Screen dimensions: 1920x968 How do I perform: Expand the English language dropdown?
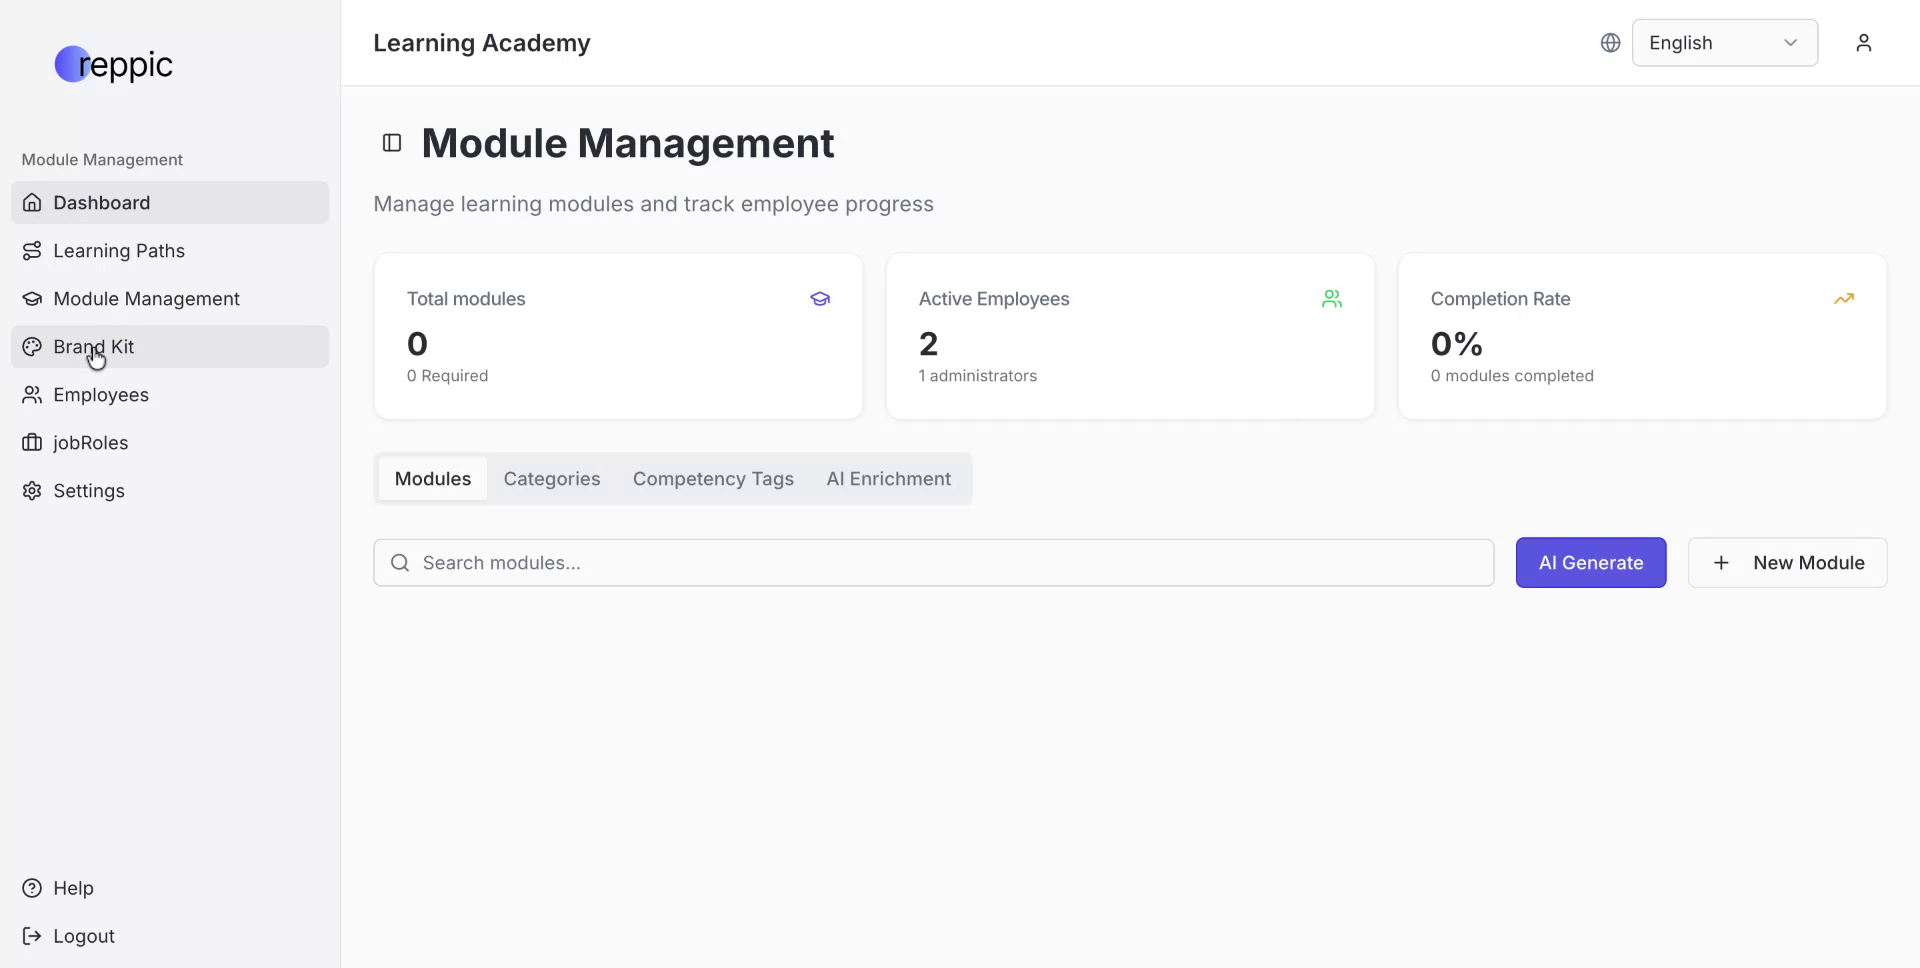point(1724,43)
